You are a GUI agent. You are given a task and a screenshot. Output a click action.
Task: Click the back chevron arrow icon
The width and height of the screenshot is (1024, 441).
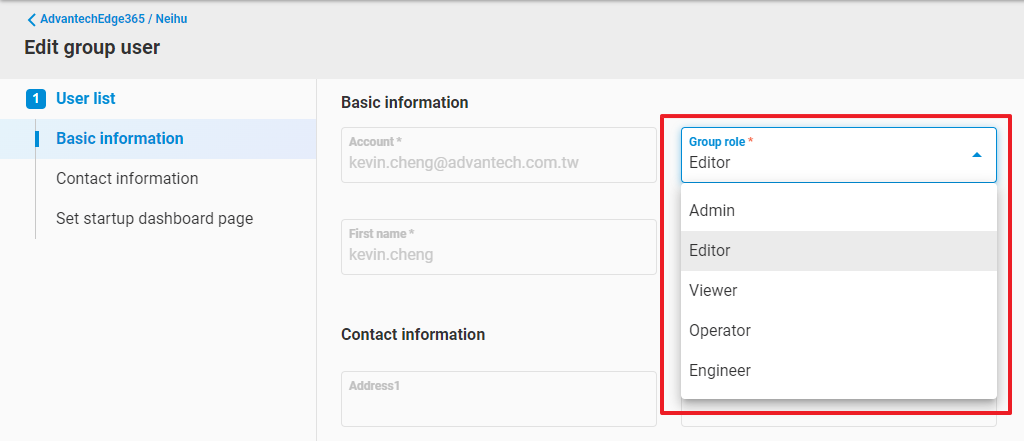click(x=31, y=19)
